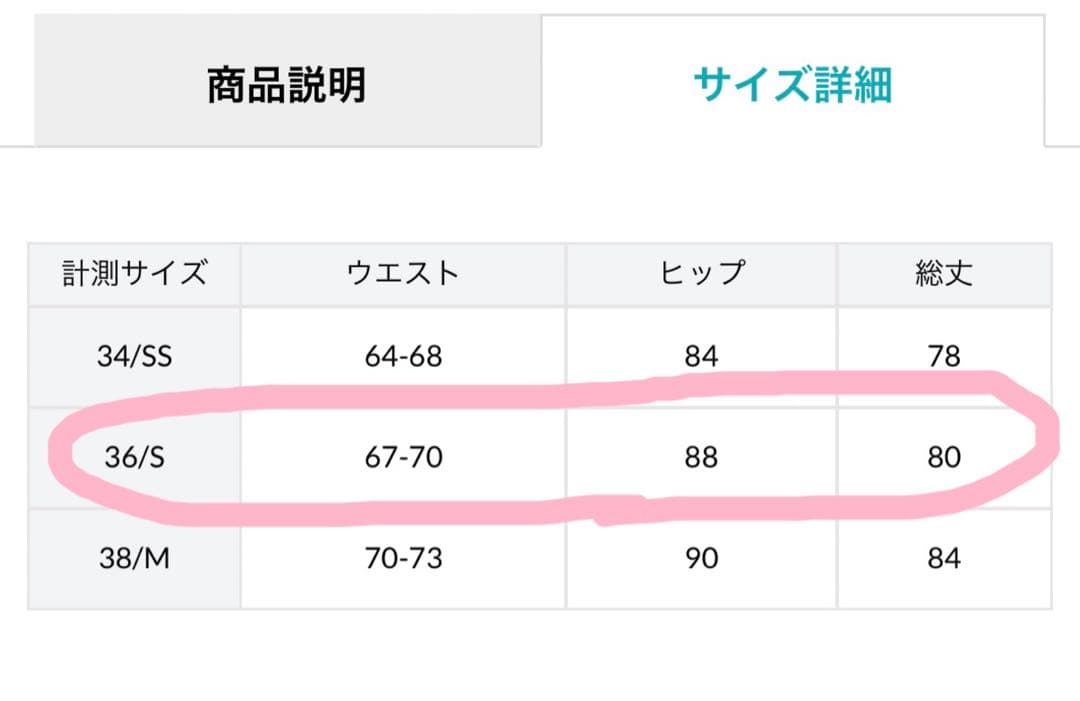Click the hip value 84

tap(702, 356)
